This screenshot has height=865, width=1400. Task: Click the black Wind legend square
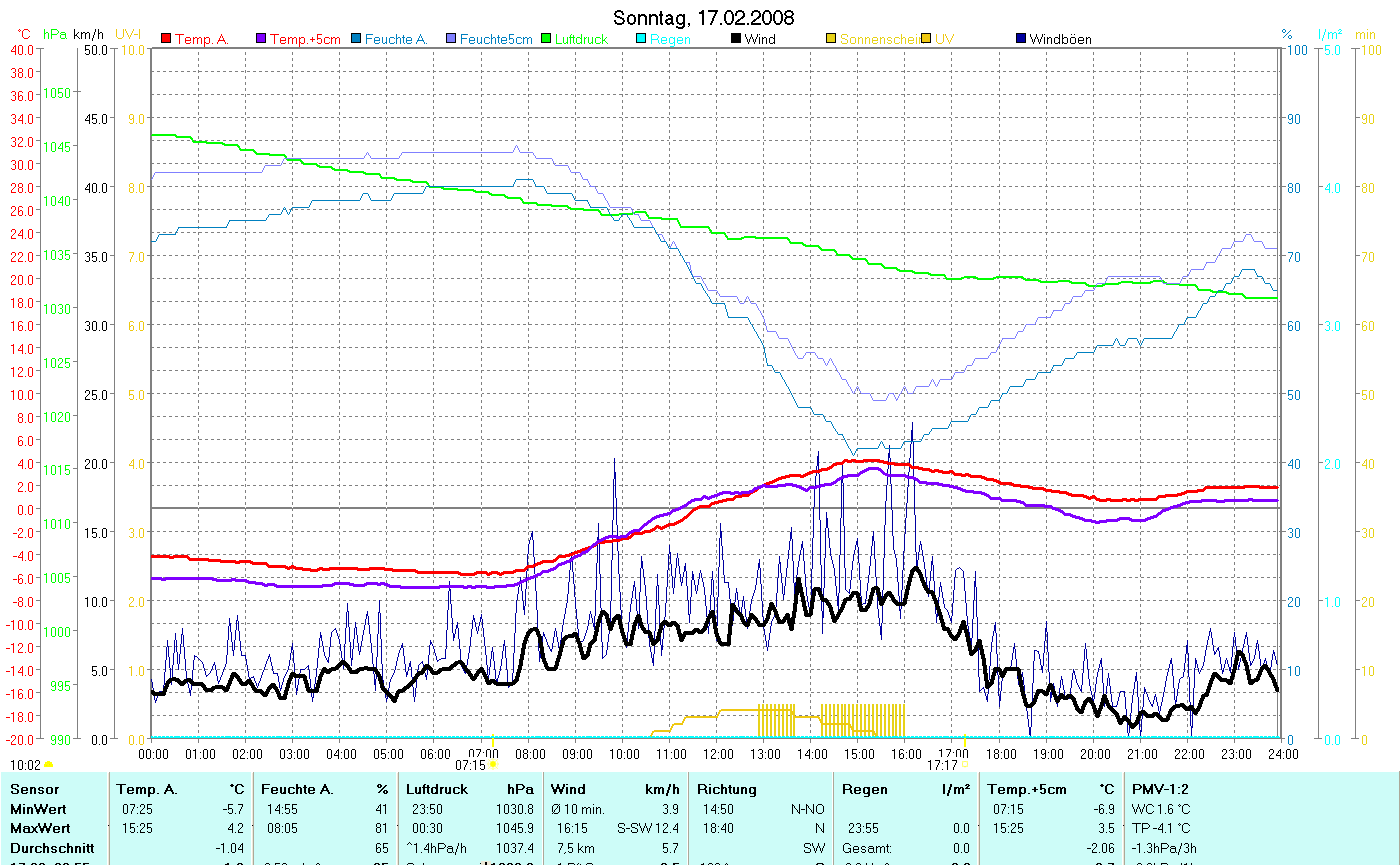(x=736, y=39)
